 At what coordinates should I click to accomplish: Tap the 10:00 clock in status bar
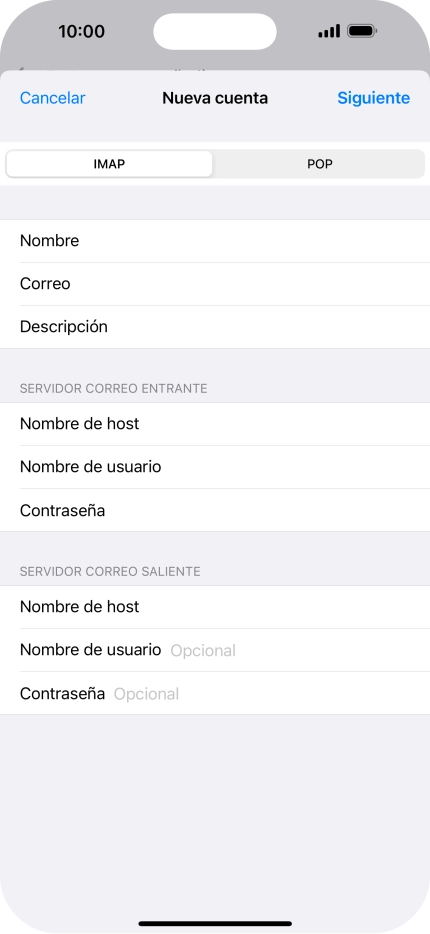(x=81, y=31)
